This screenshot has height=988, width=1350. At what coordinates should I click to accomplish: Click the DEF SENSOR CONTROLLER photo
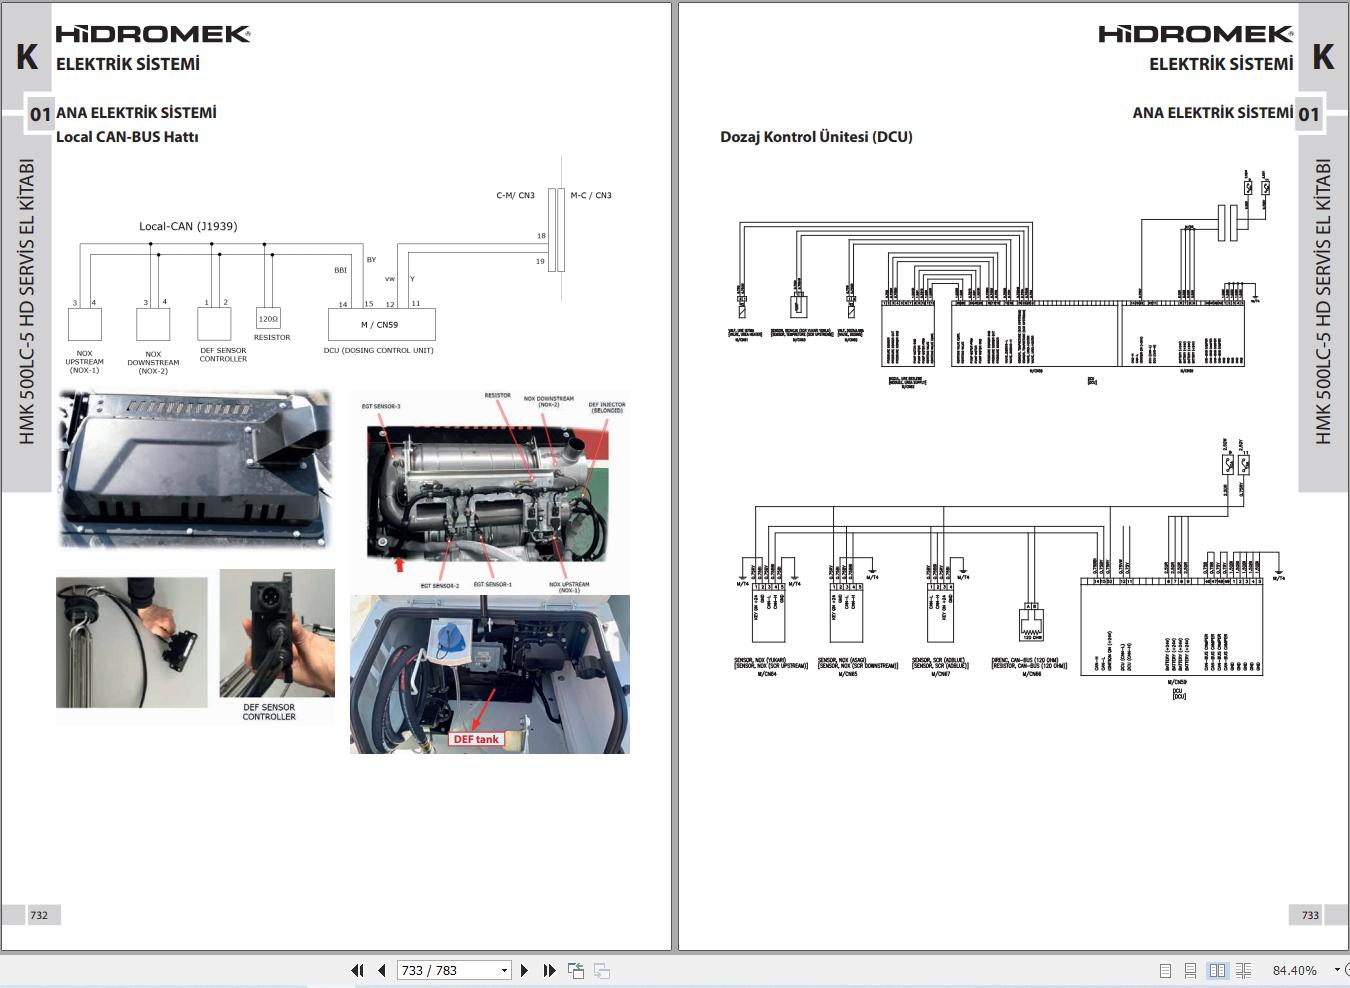click(277, 634)
